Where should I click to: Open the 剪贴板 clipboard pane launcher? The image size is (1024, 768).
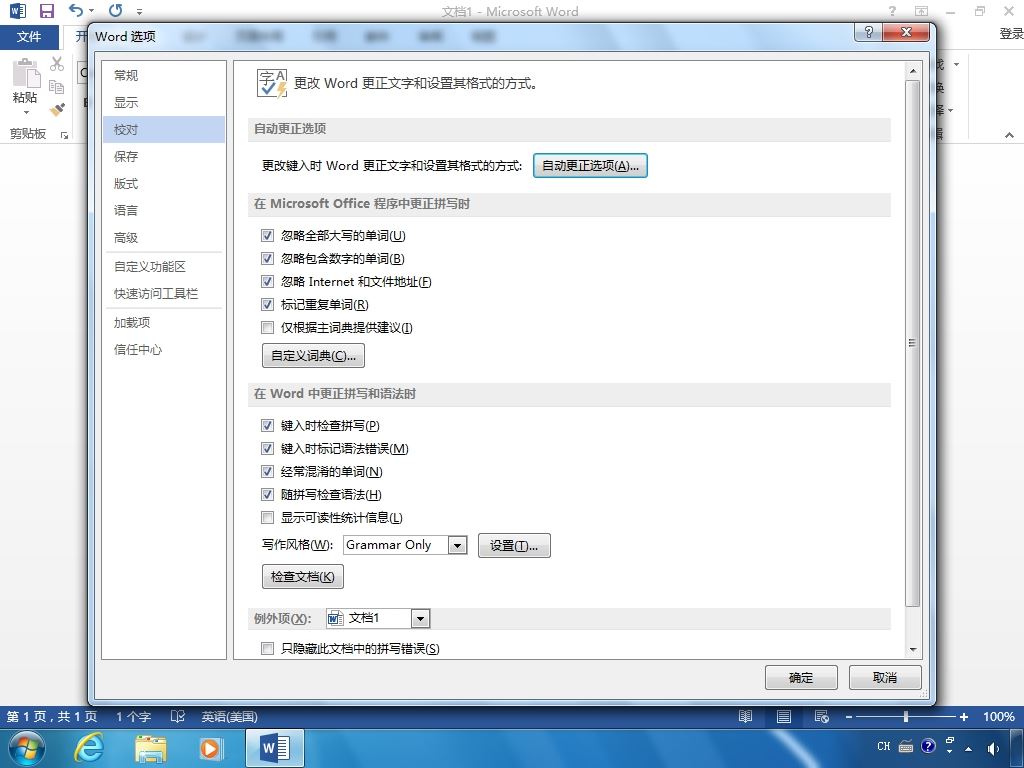(x=64, y=135)
